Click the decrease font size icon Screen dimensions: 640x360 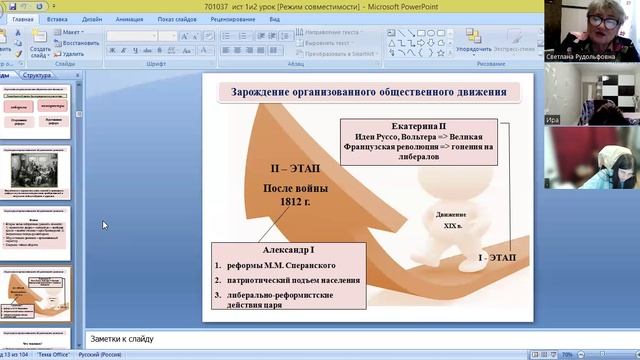click(196, 37)
